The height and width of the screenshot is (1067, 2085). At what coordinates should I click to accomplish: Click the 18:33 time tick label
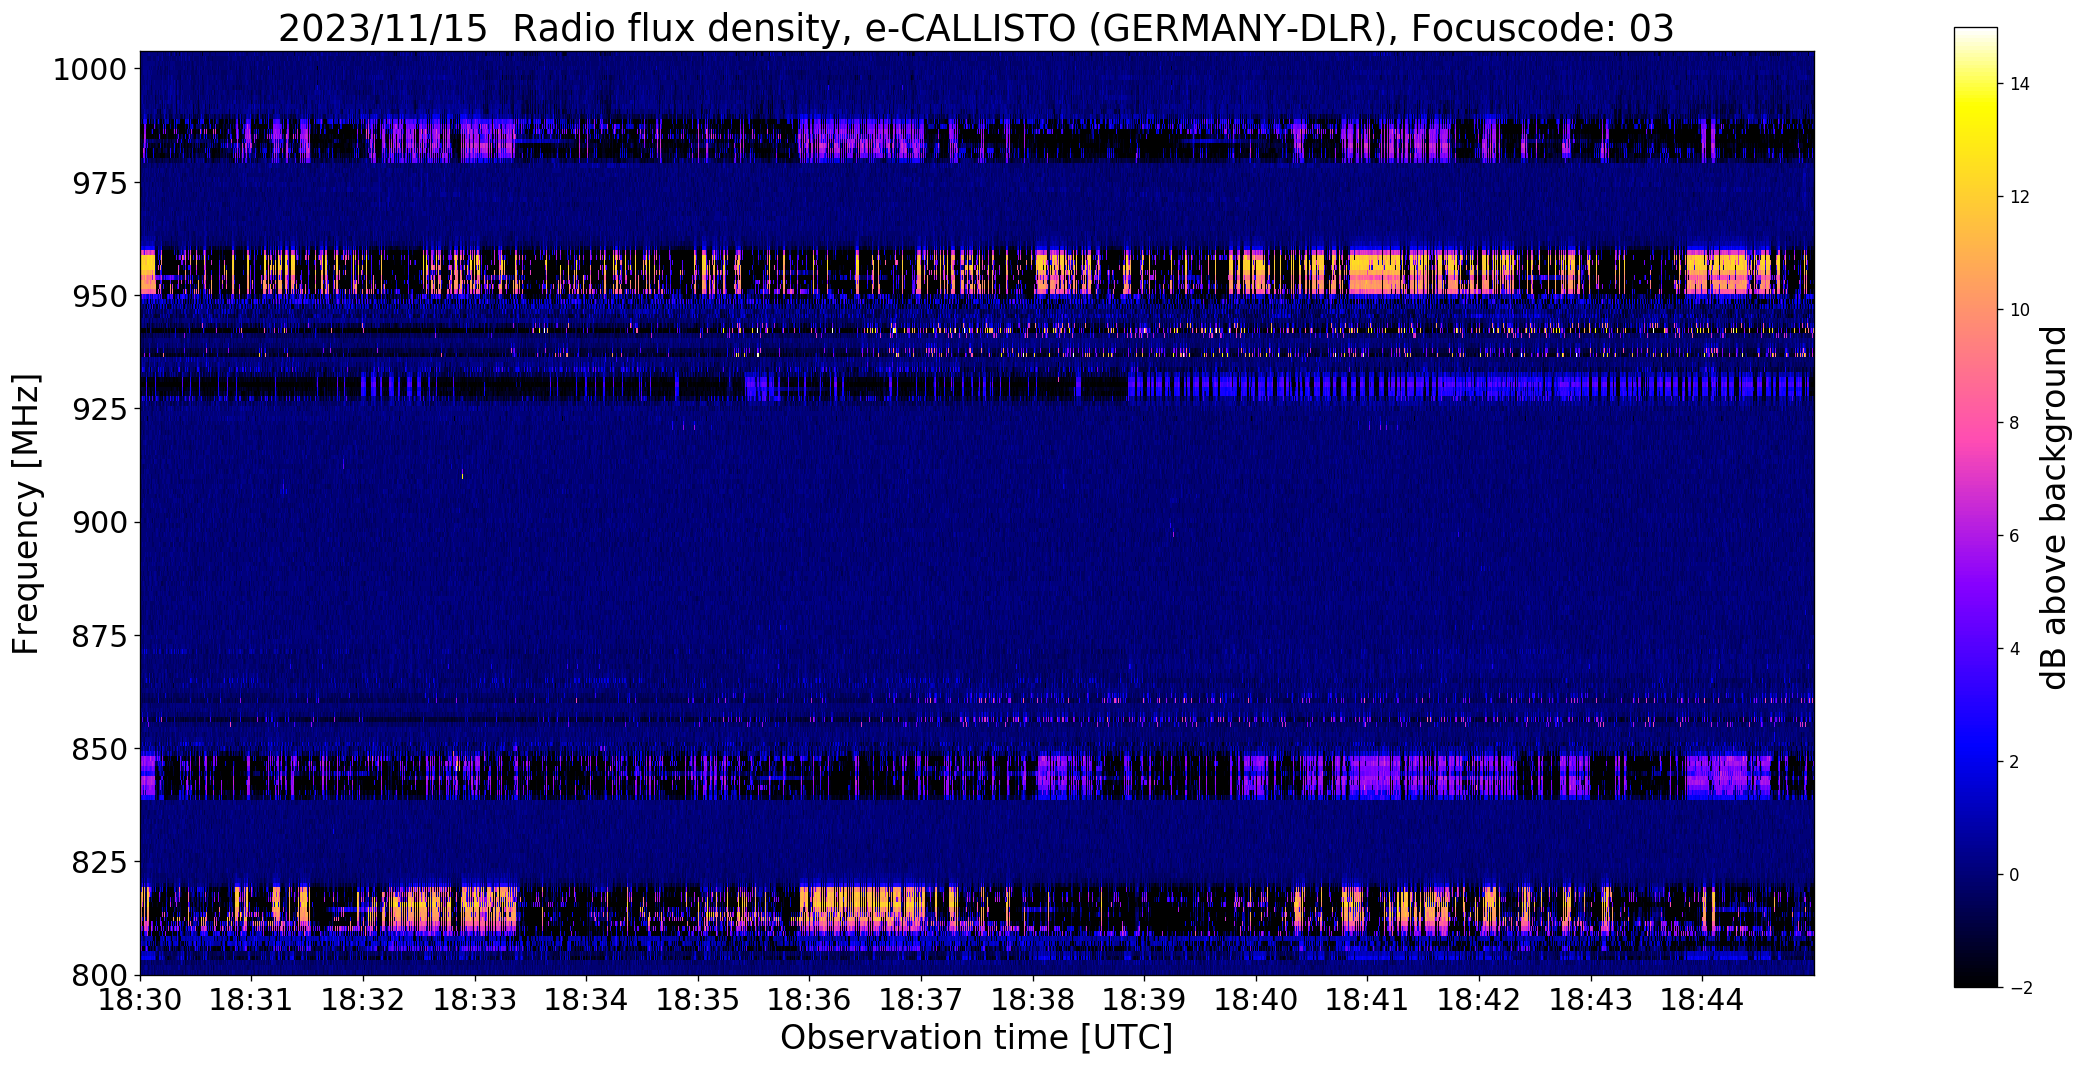475,1000
